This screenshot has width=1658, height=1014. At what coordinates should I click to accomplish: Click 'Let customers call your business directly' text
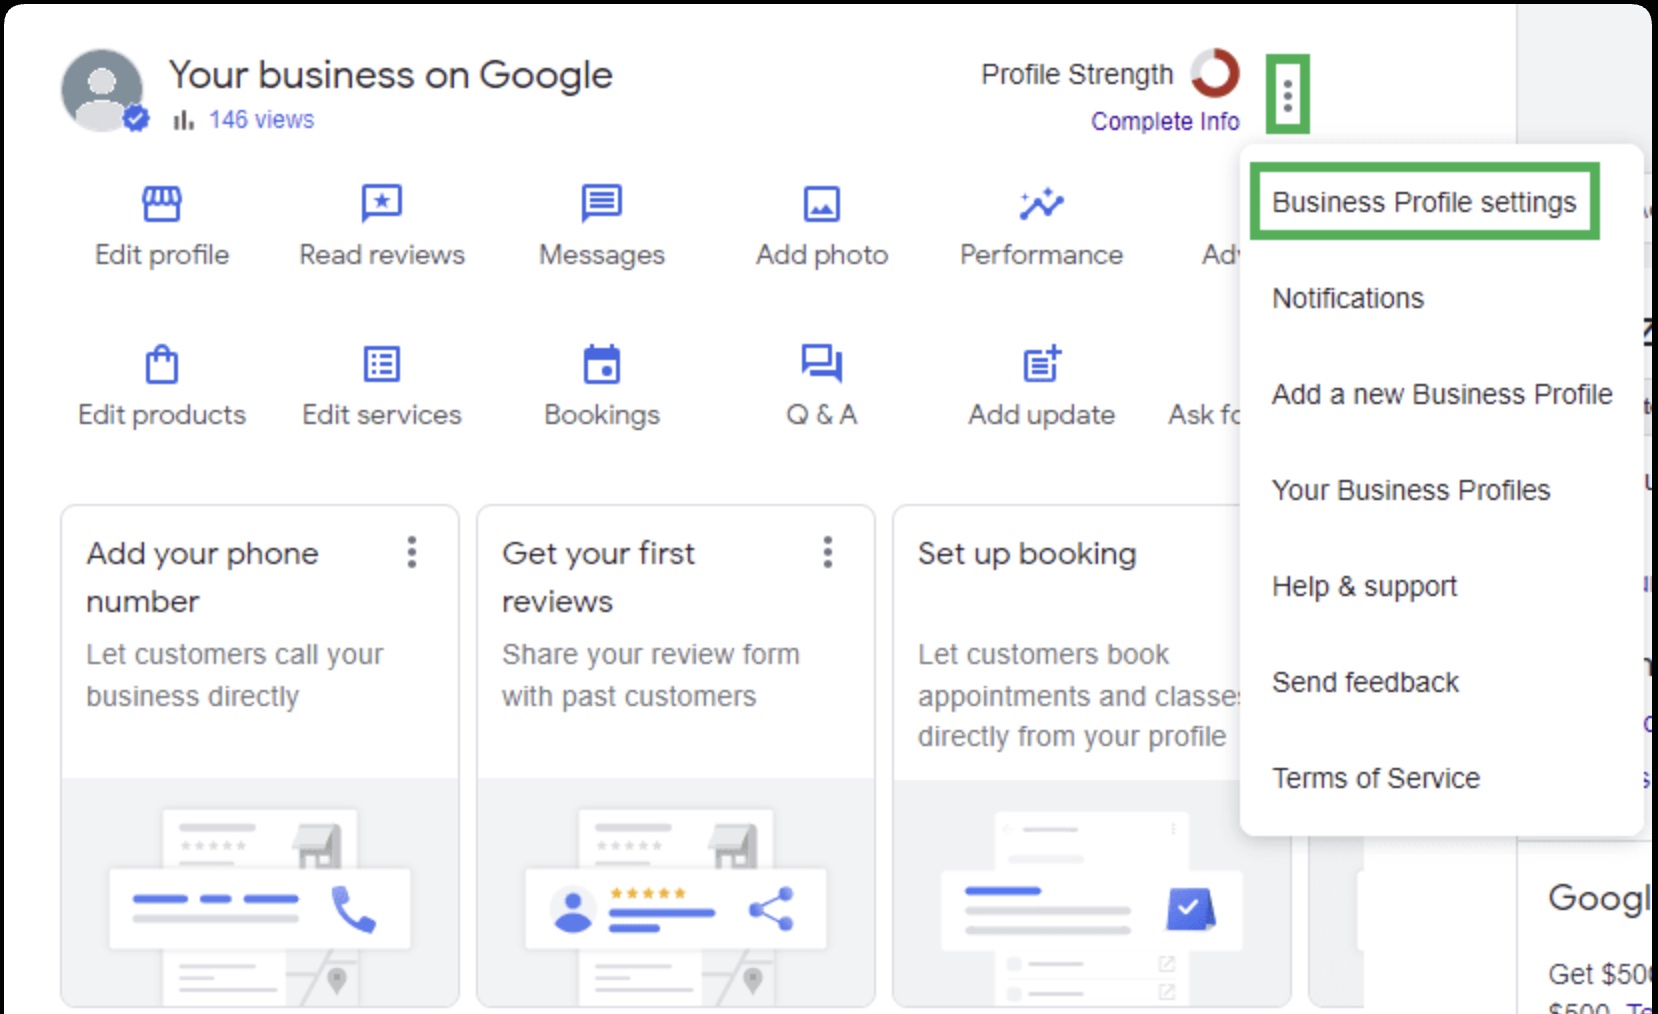235,675
